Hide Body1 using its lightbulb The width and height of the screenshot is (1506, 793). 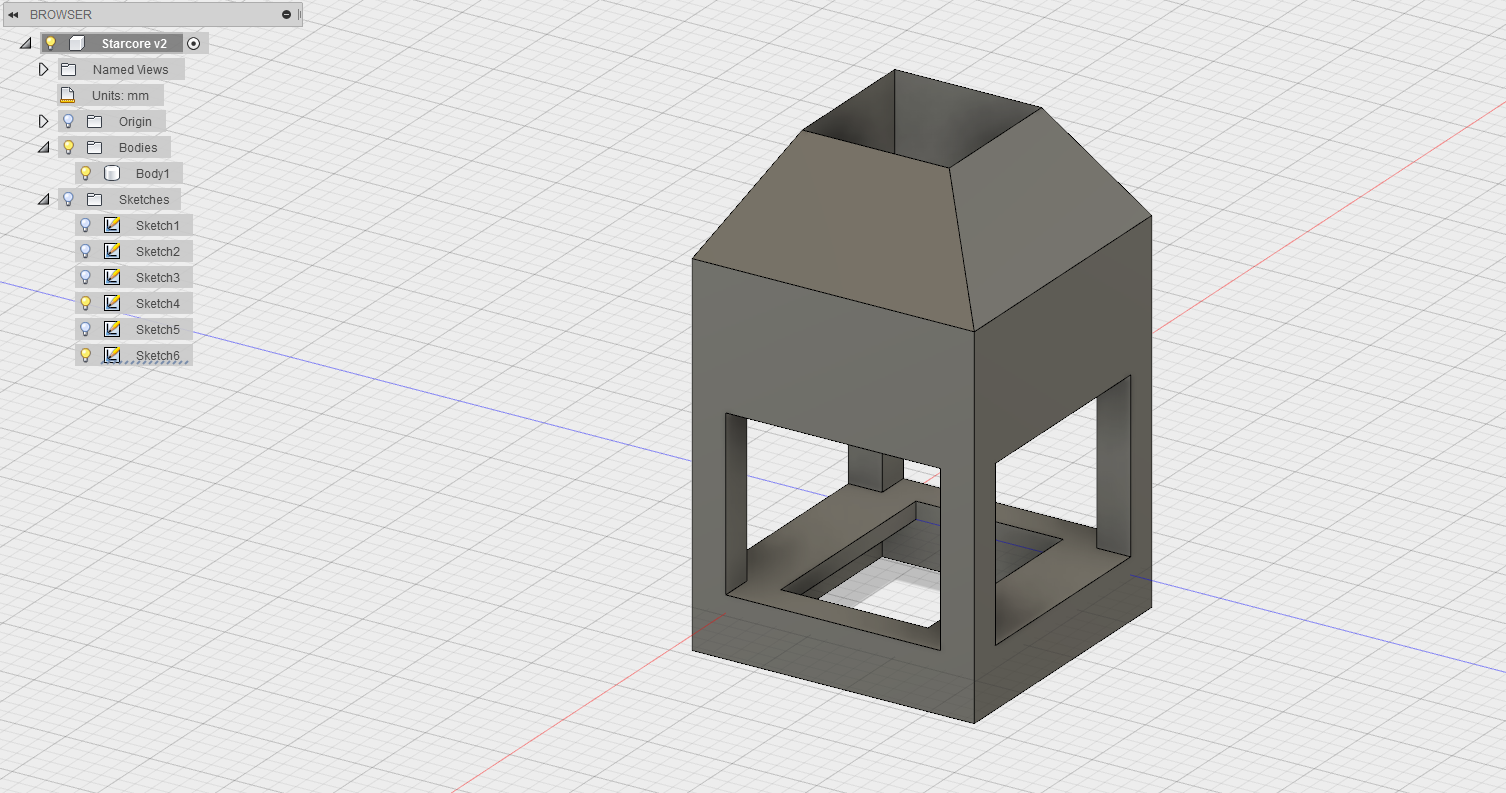coord(85,173)
